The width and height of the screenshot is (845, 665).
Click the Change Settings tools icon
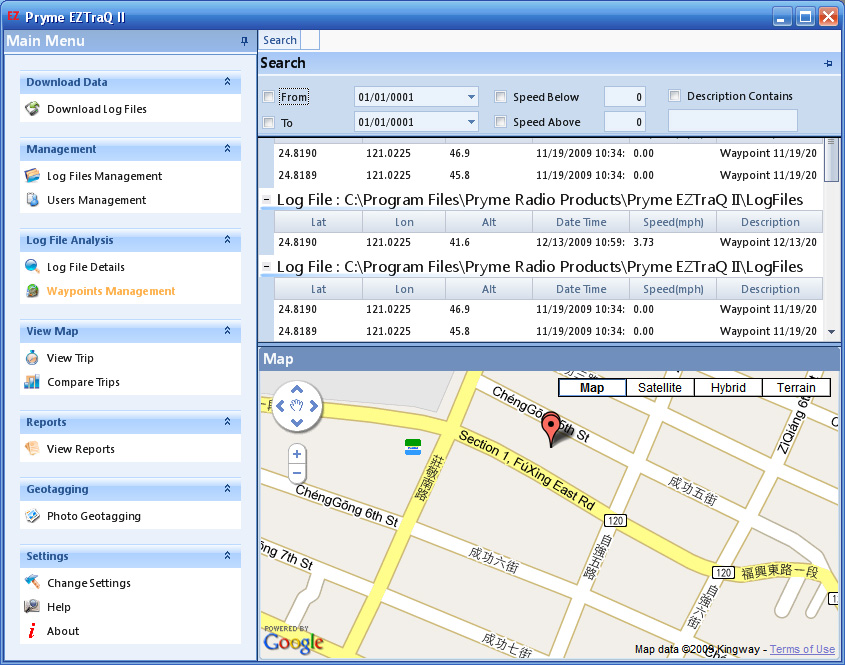pyautogui.click(x=32, y=582)
